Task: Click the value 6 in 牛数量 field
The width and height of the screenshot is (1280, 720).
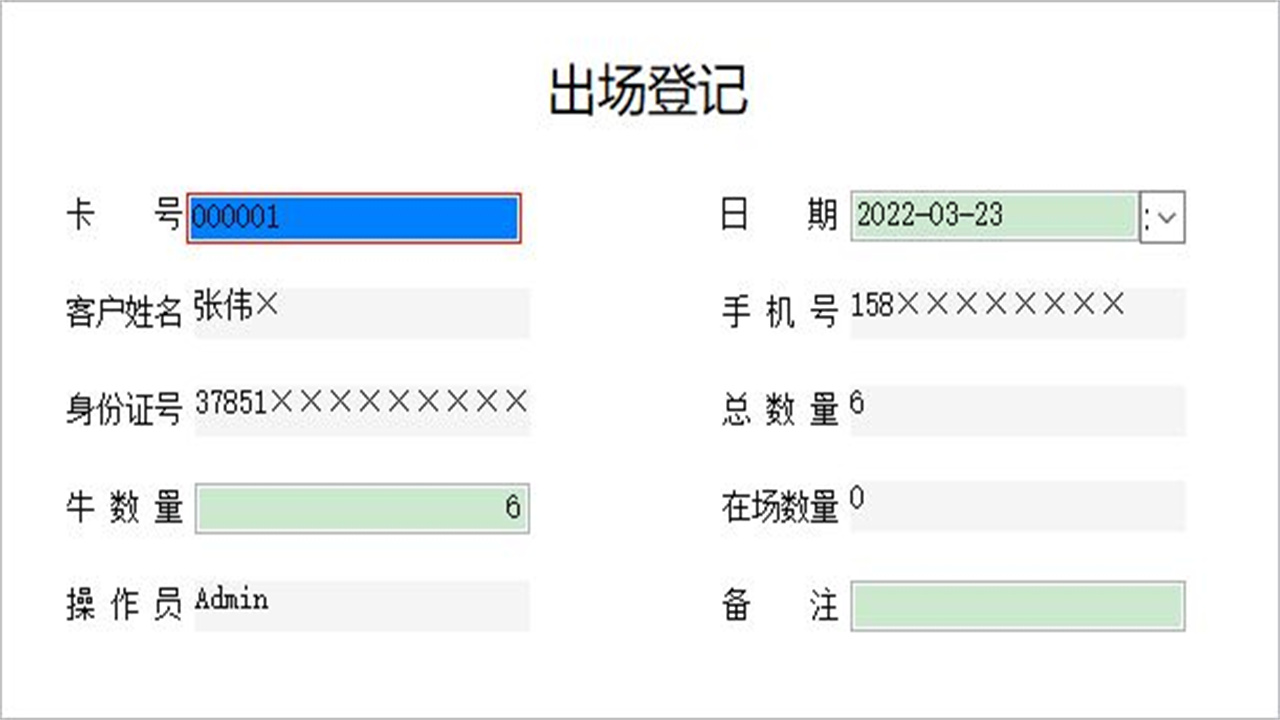Action: [518, 508]
